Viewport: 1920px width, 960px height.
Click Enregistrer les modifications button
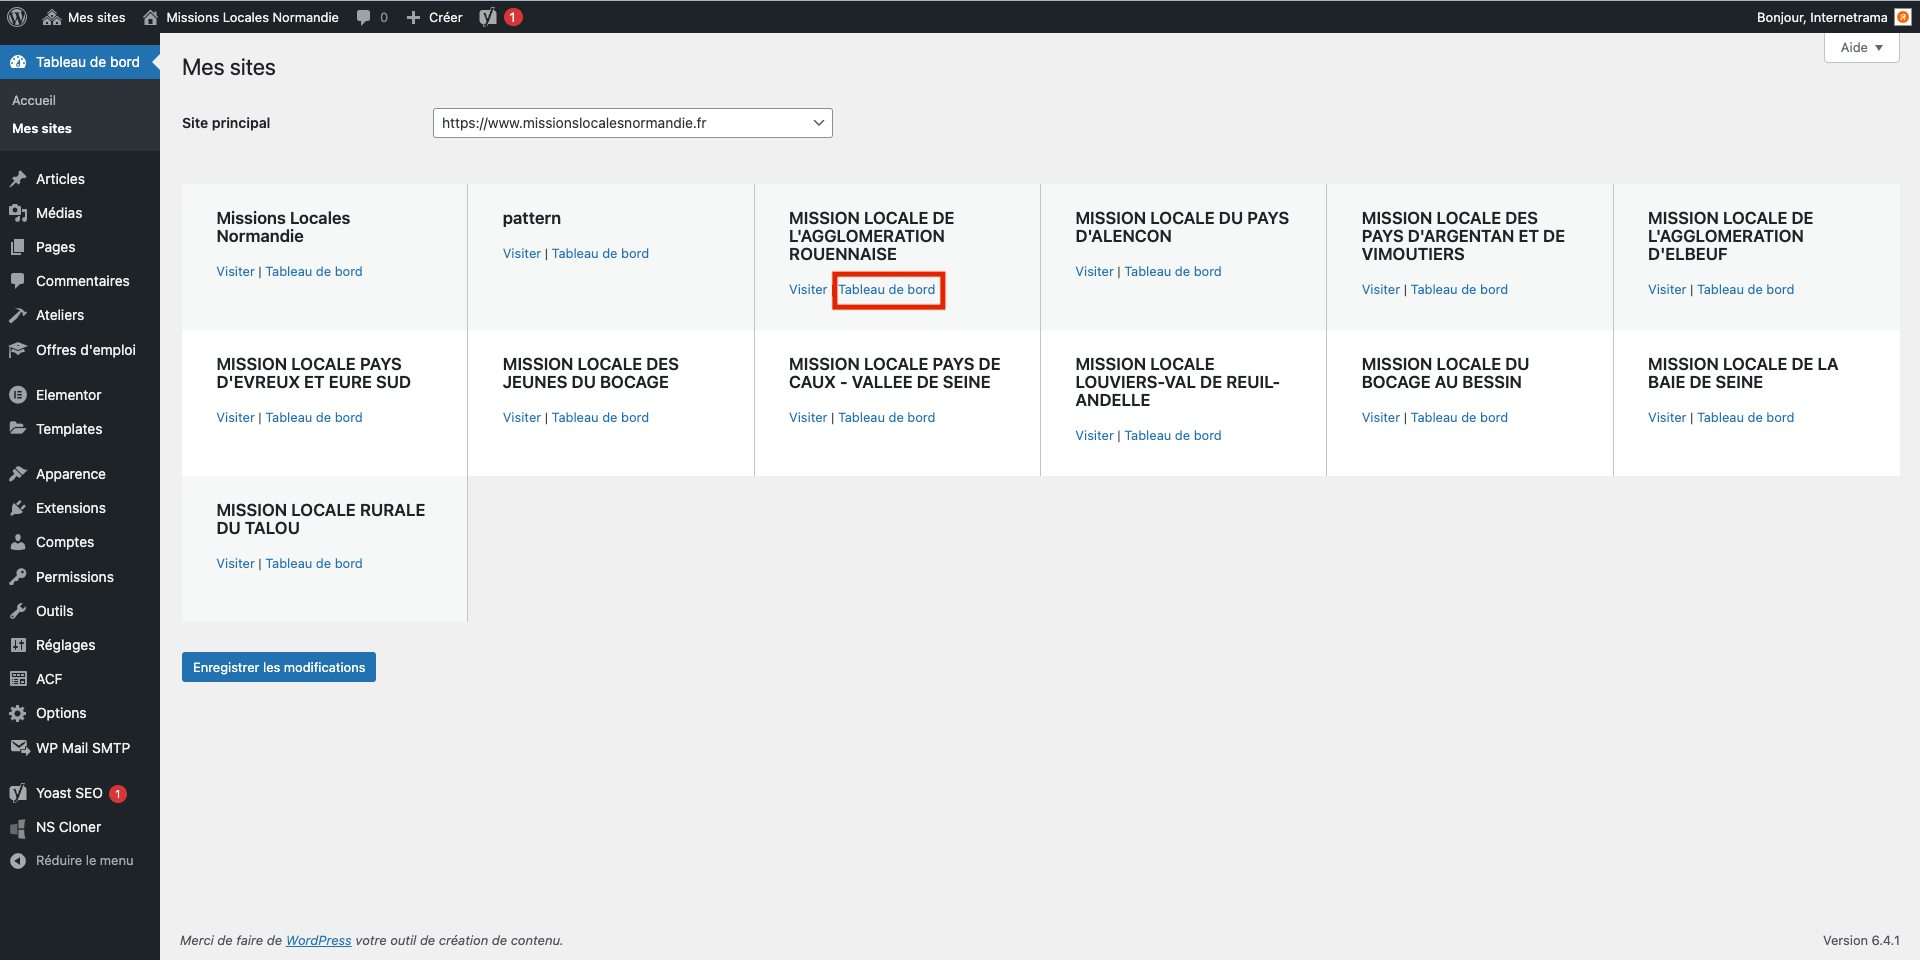pyautogui.click(x=279, y=667)
